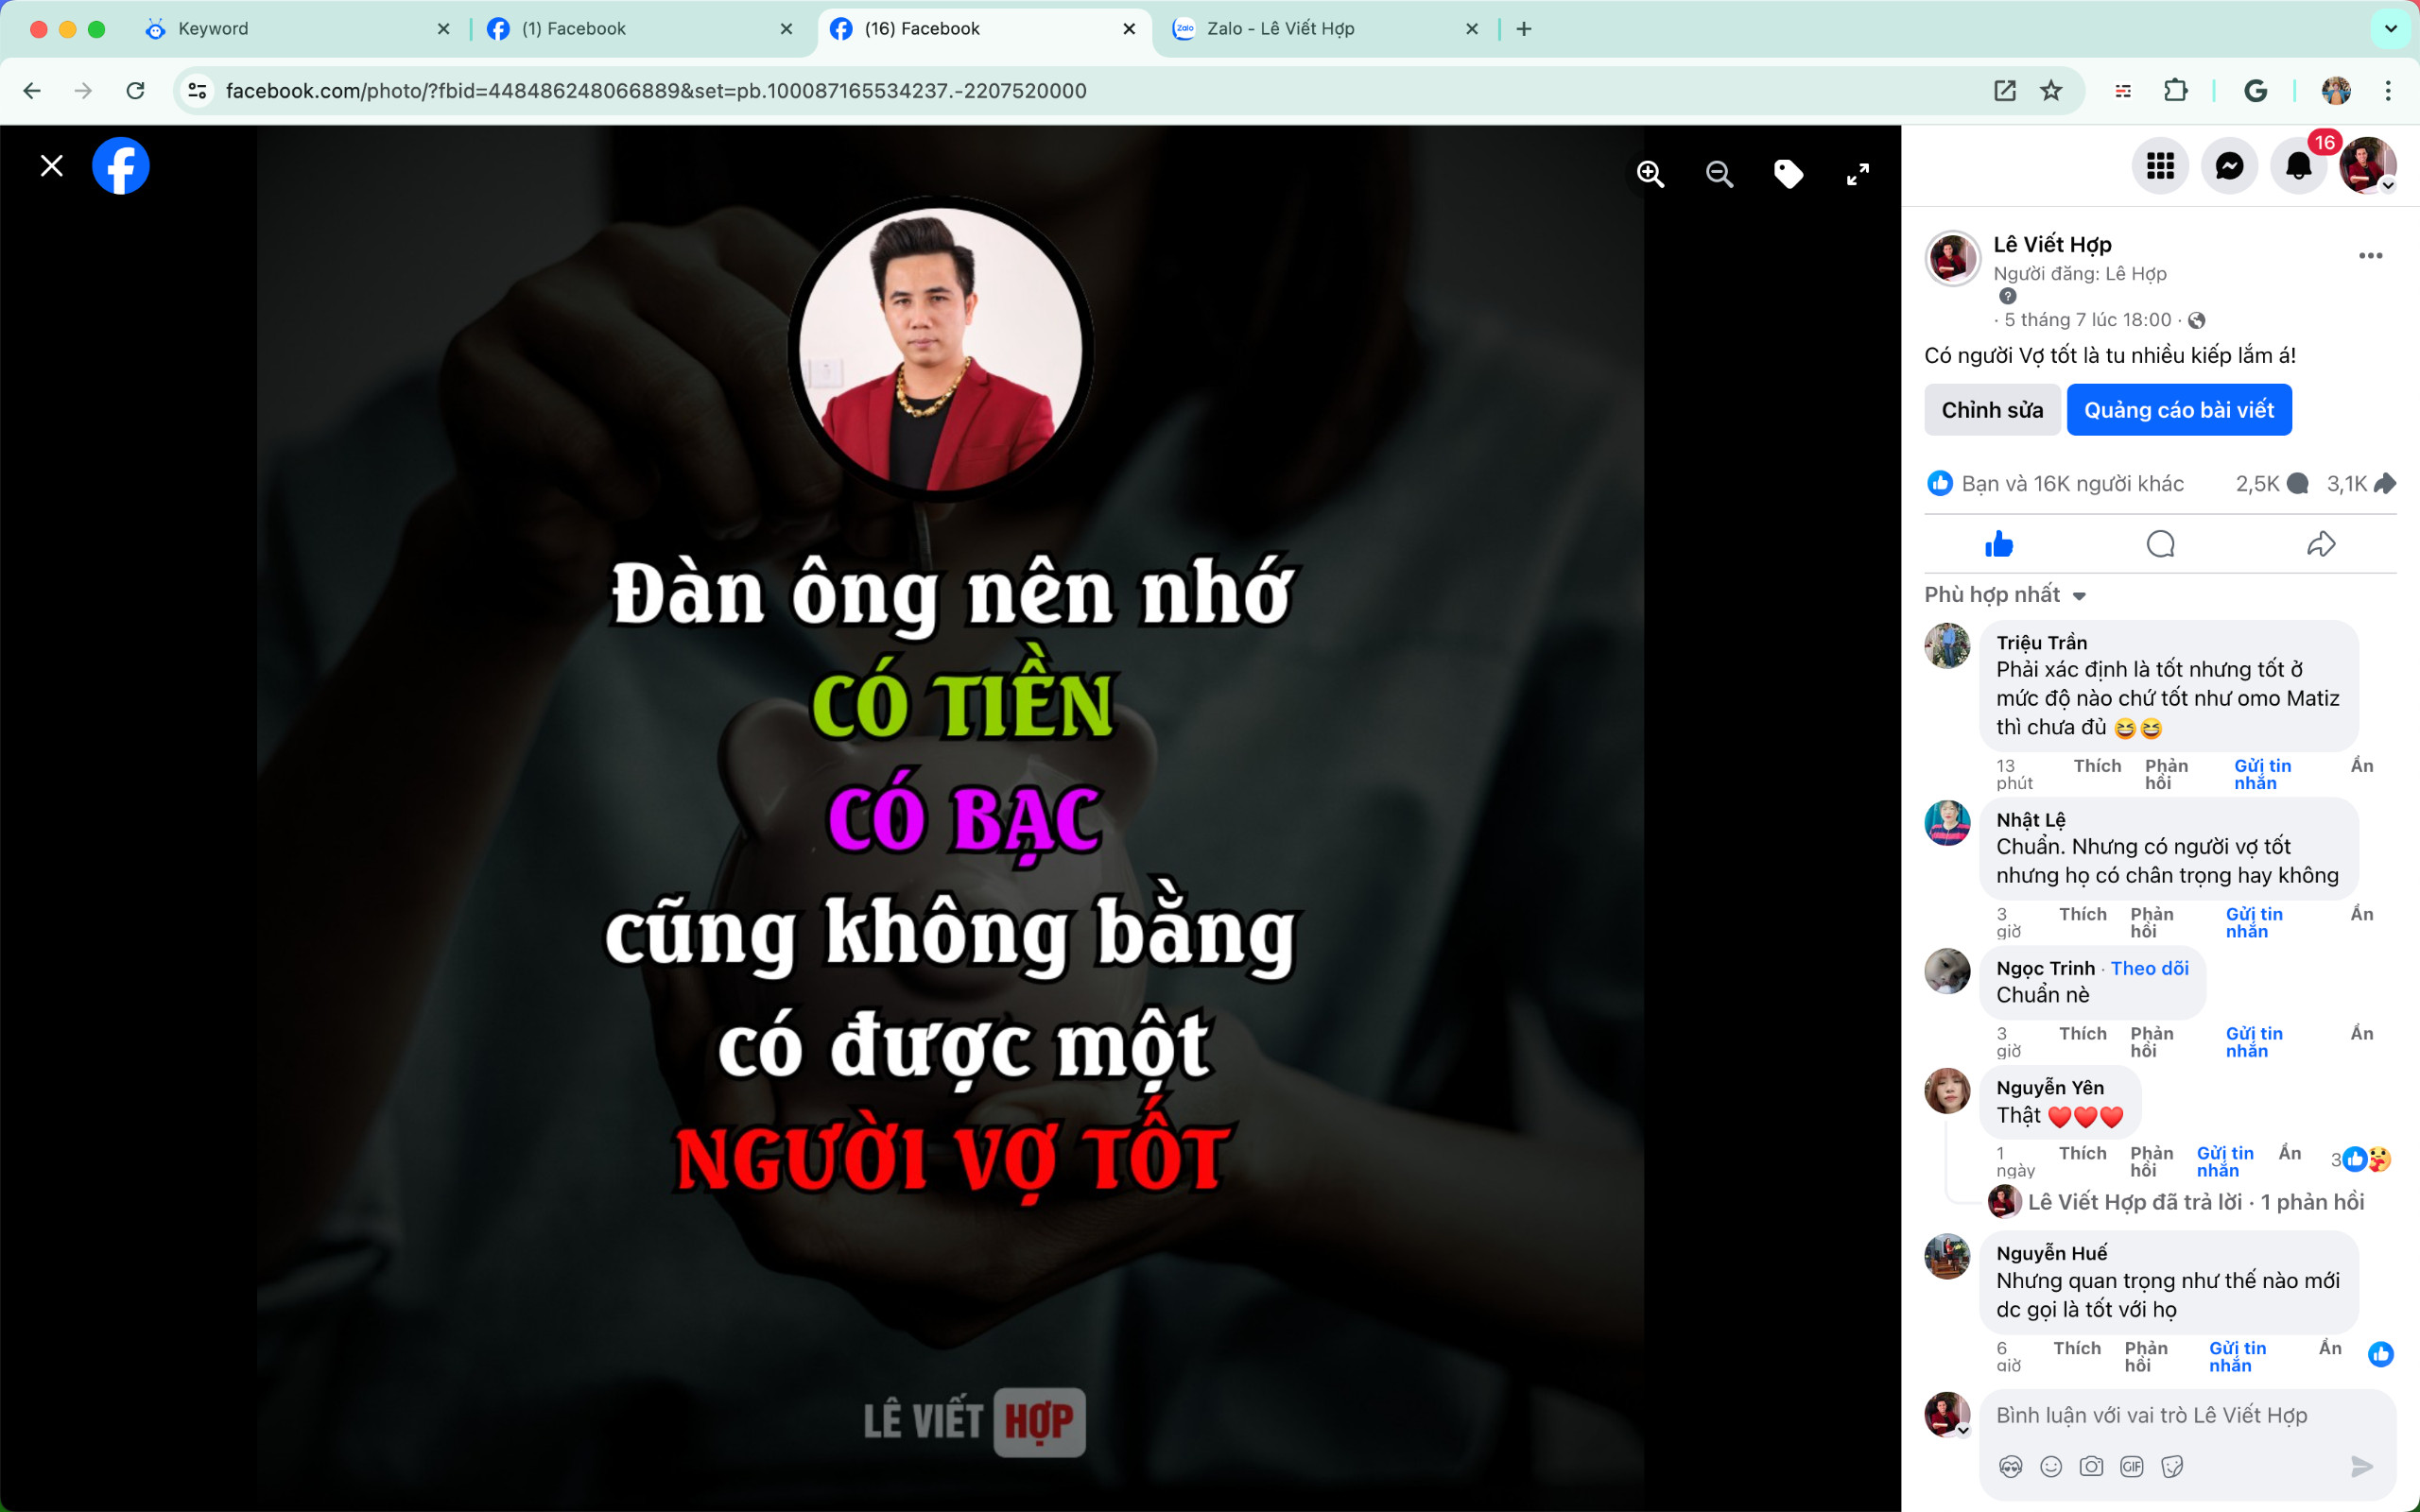Open notifications bell with 16 badge

click(x=2299, y=166)
